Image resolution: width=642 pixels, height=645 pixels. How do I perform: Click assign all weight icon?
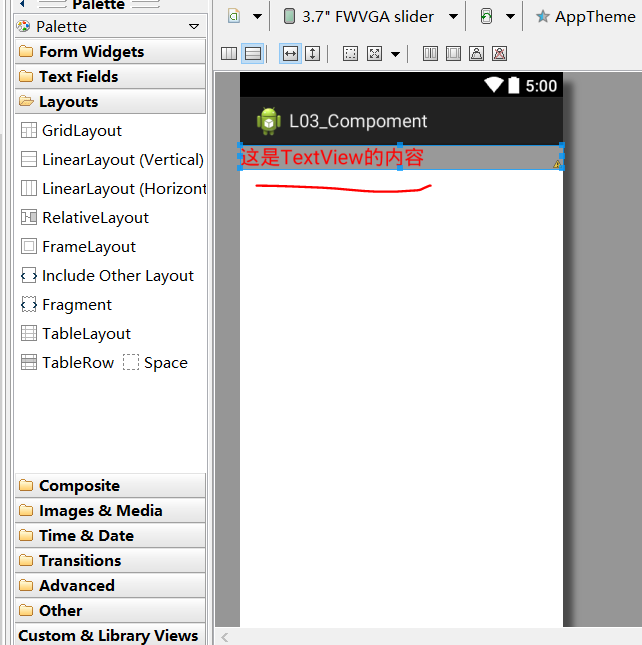coord(453,53)
